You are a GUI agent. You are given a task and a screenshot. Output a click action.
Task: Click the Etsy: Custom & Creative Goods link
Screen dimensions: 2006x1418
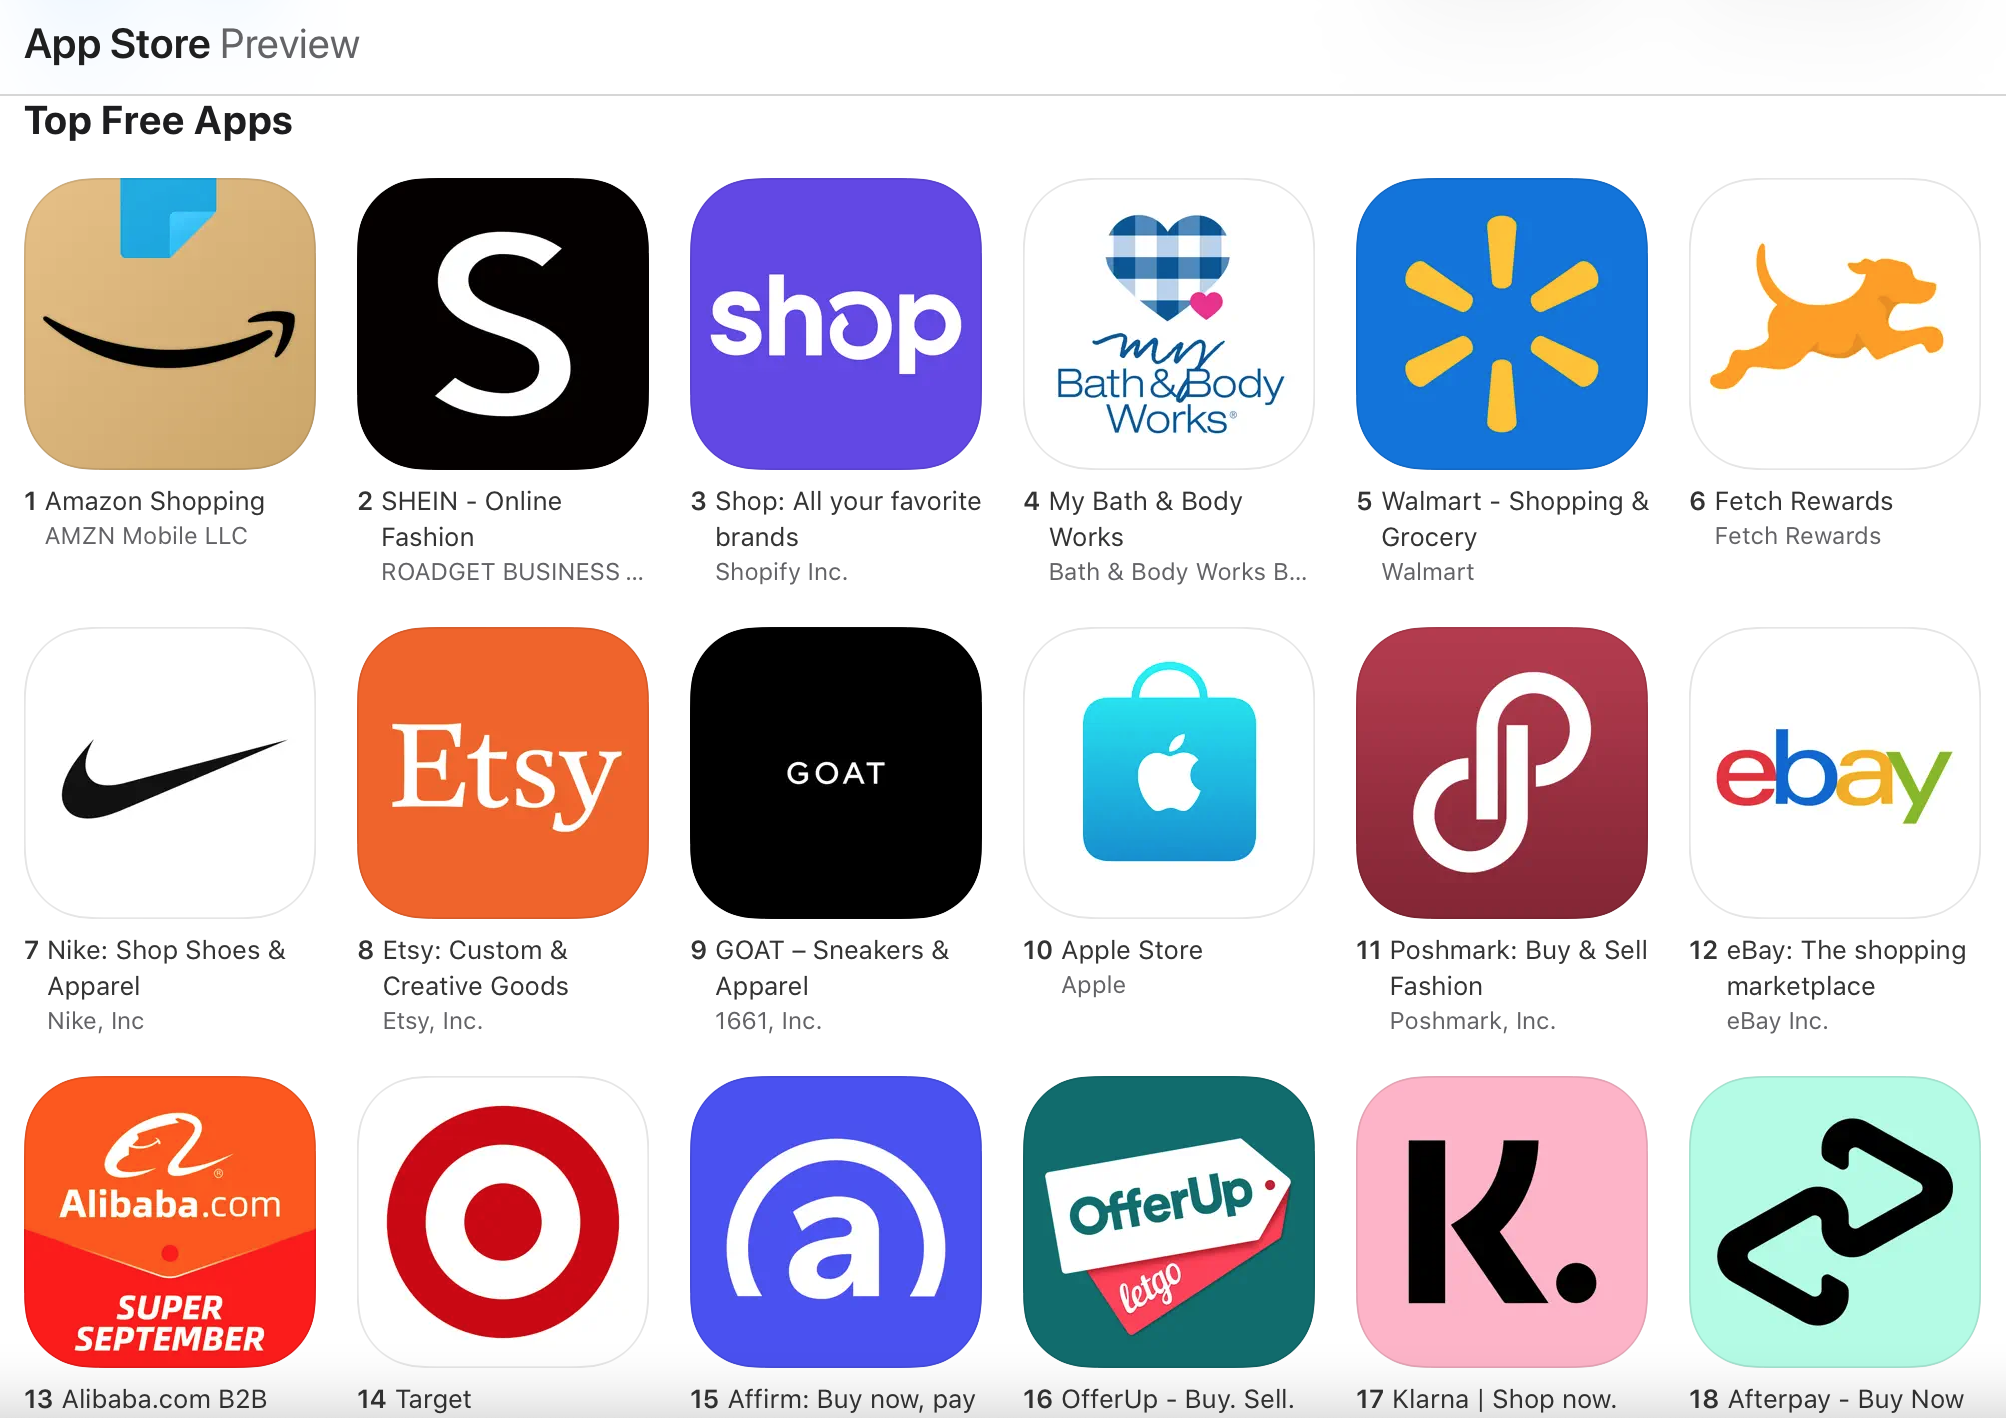click(475, 968)
